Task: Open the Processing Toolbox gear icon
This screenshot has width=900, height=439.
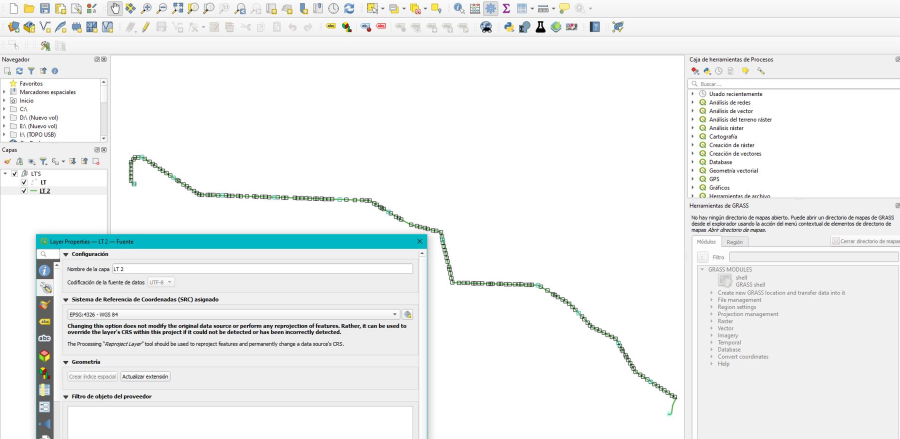Action: pos(491,8)
